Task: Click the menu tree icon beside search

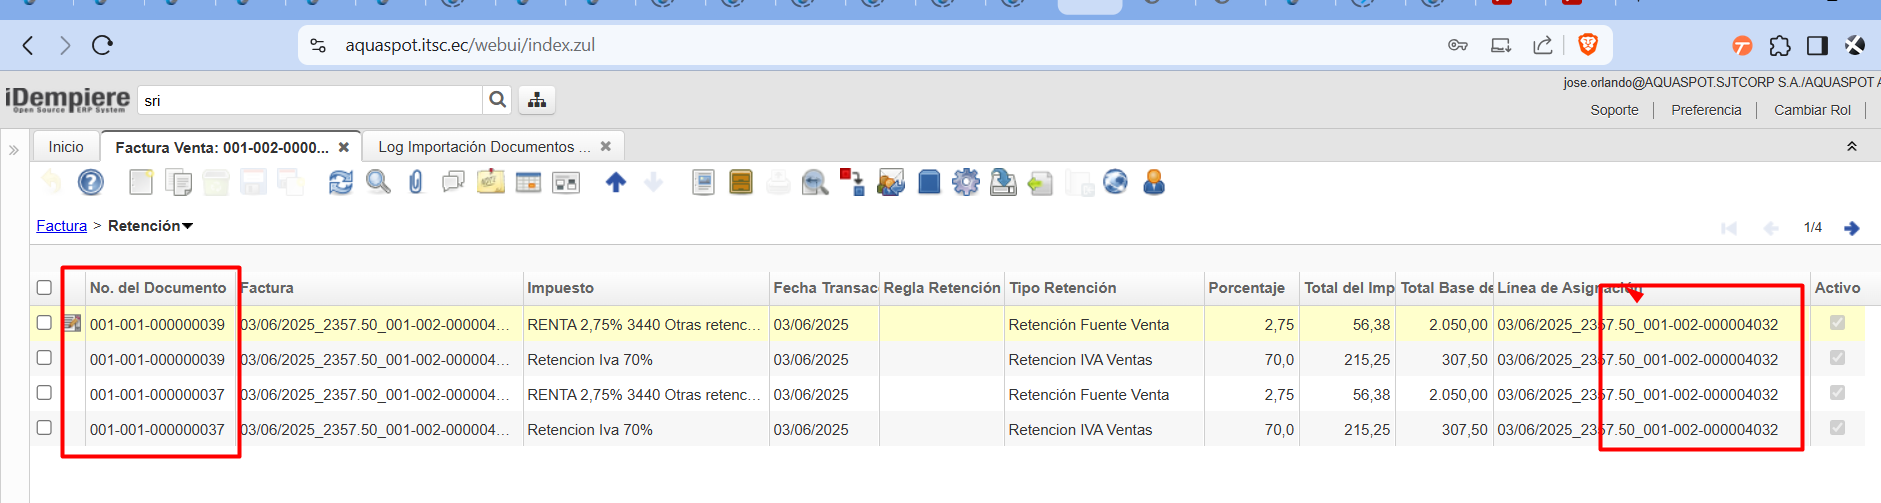Action: 537,100
